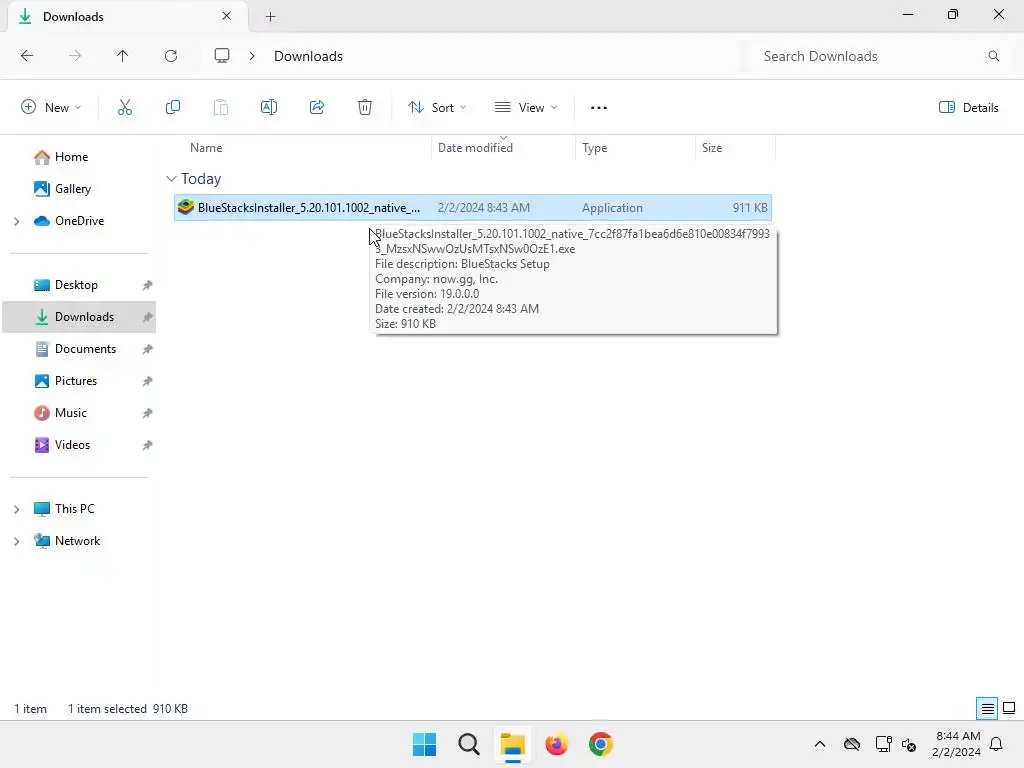Select the BlueStacksInstaller file name

pos(309,208)
